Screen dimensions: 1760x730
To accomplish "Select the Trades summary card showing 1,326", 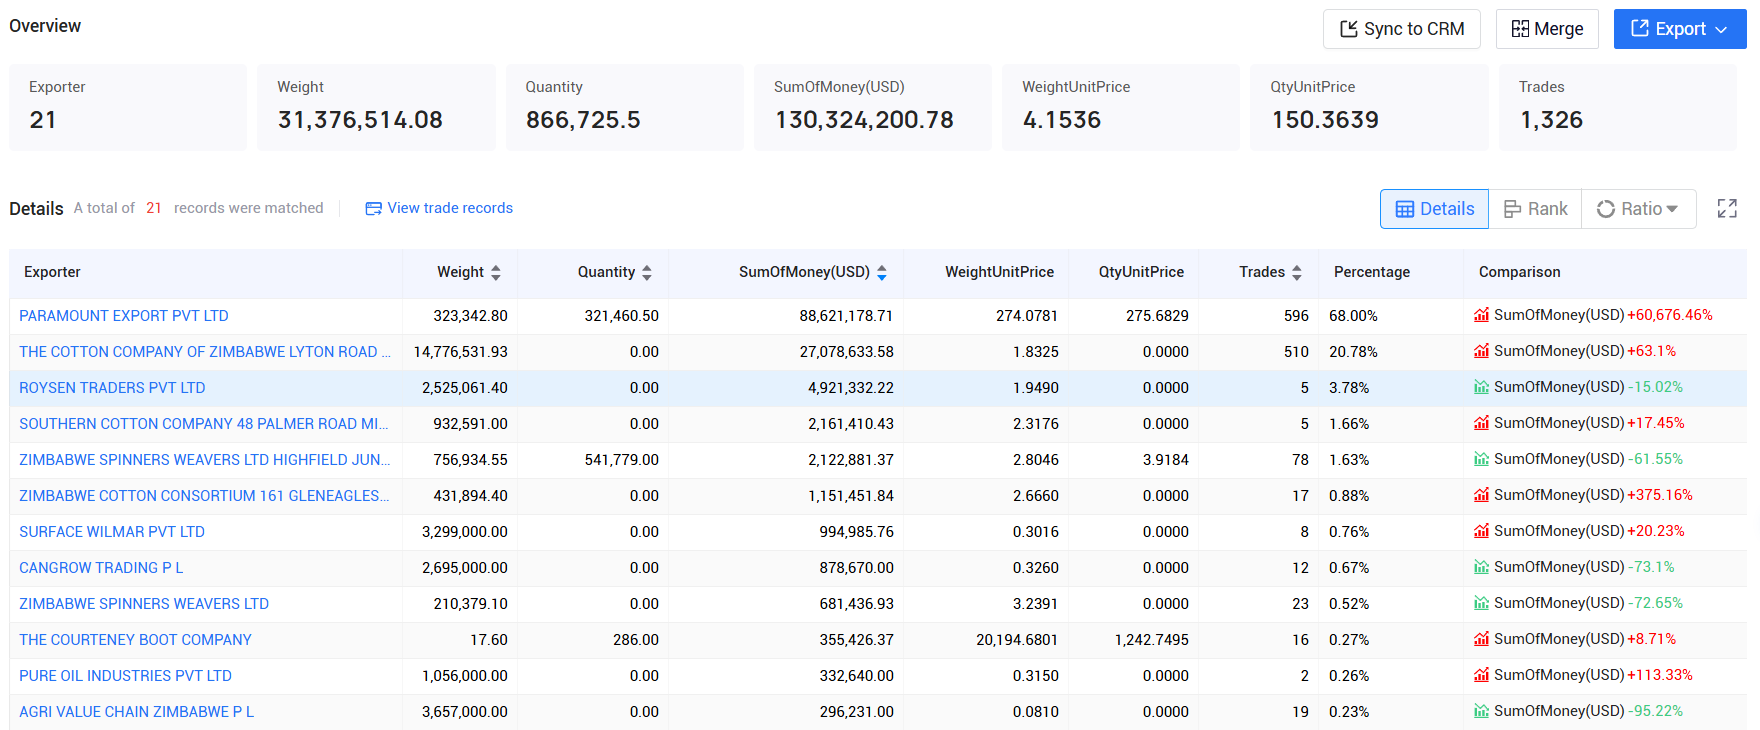I will click(x=1618, y=107).
